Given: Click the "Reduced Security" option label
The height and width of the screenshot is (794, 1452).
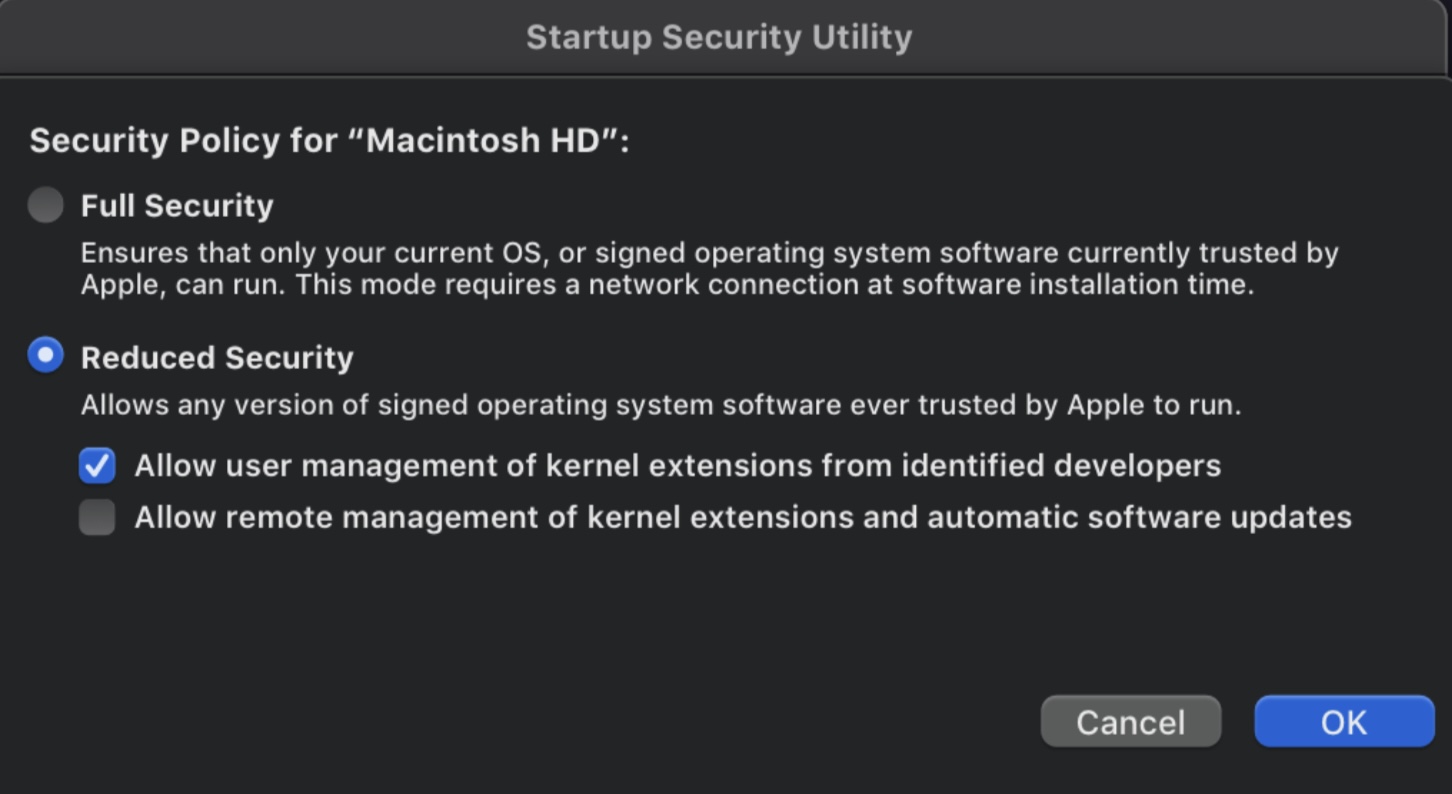Looking at the screenshot, I should (217, 358).
